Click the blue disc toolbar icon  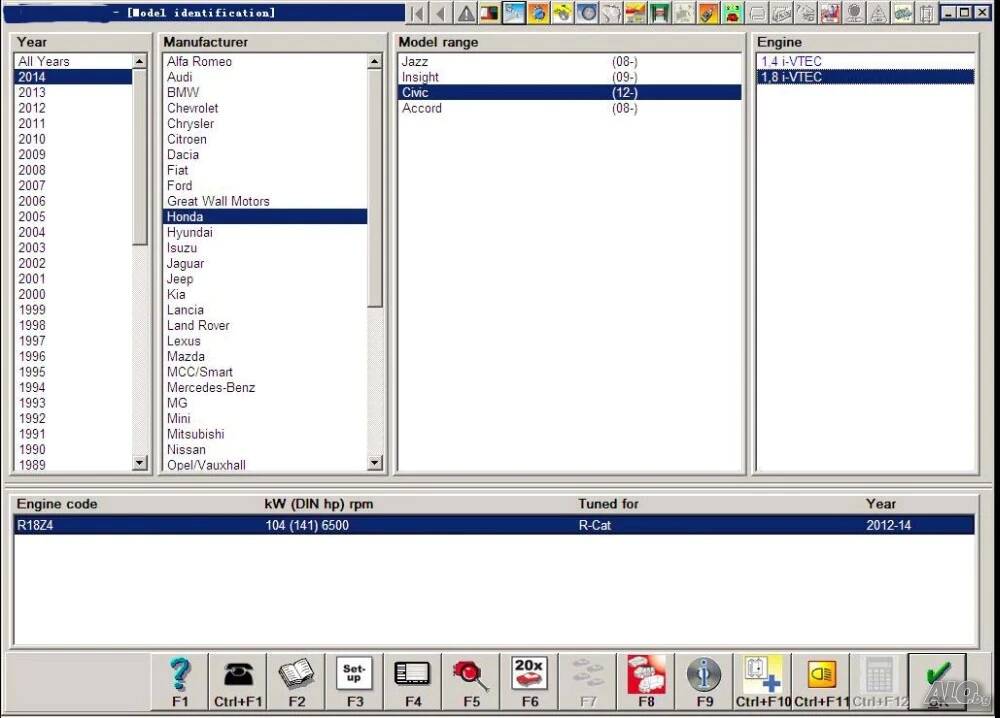[x=587, y=13]
